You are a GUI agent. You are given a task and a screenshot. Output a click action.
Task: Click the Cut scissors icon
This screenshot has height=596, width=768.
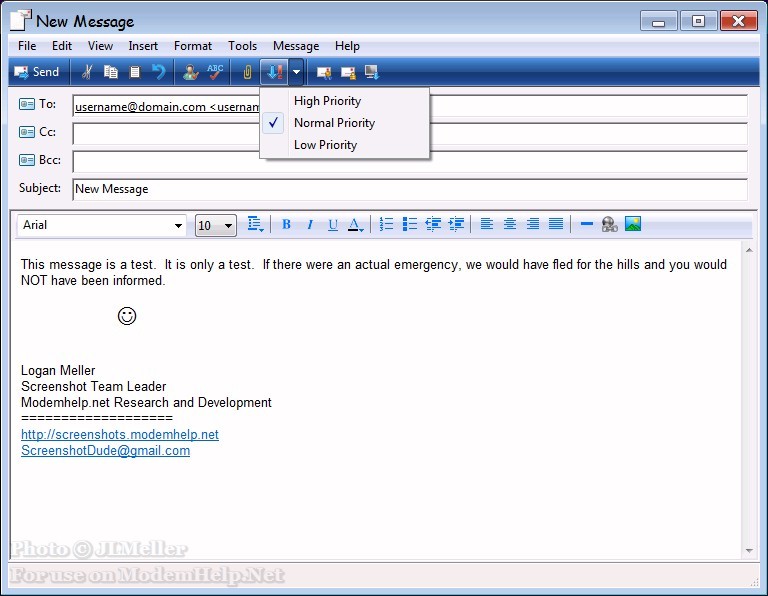(87, 72)
